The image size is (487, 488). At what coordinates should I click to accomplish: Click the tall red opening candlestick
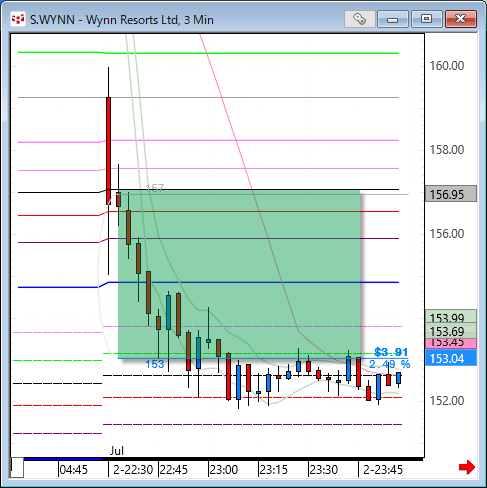tap(108, 151)
